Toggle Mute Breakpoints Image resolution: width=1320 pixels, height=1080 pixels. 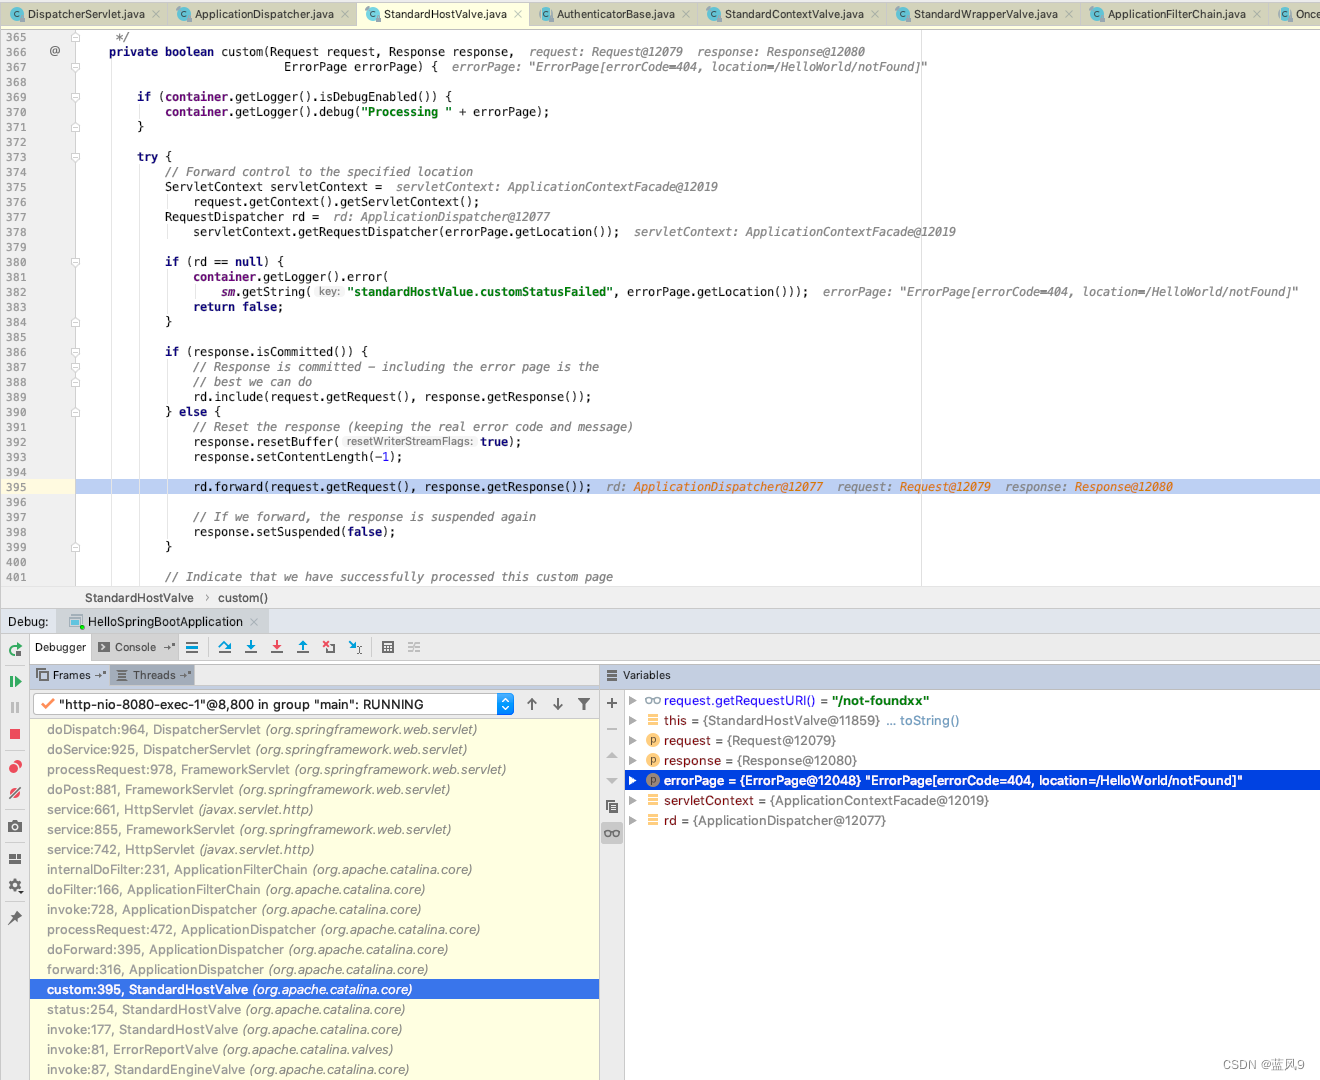click(x=15, y=793)
